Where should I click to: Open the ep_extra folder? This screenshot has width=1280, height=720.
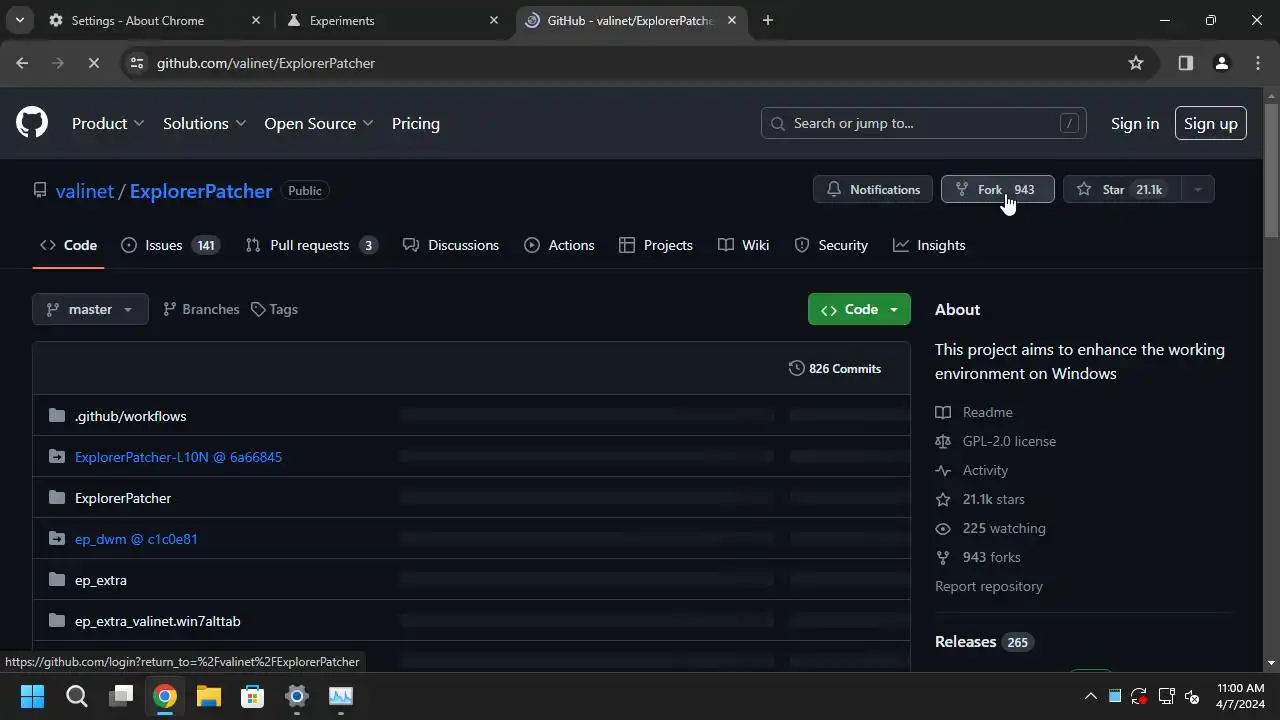[x=101, y=580]
